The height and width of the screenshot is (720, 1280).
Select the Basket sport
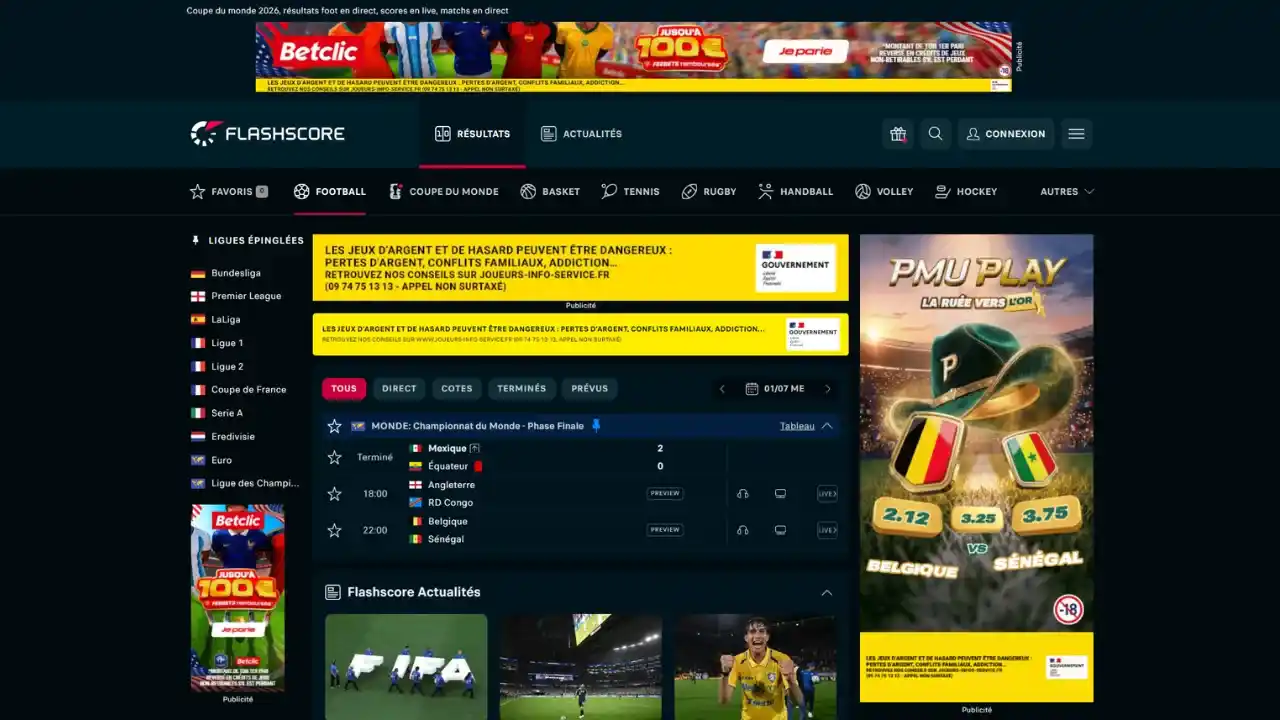tap(550, 191)
